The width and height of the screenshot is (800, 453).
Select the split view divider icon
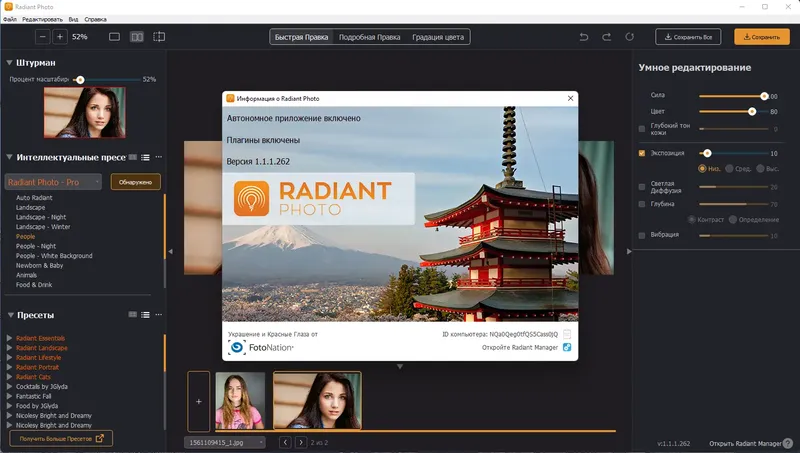pyautogui.click(x=159, y=37)
